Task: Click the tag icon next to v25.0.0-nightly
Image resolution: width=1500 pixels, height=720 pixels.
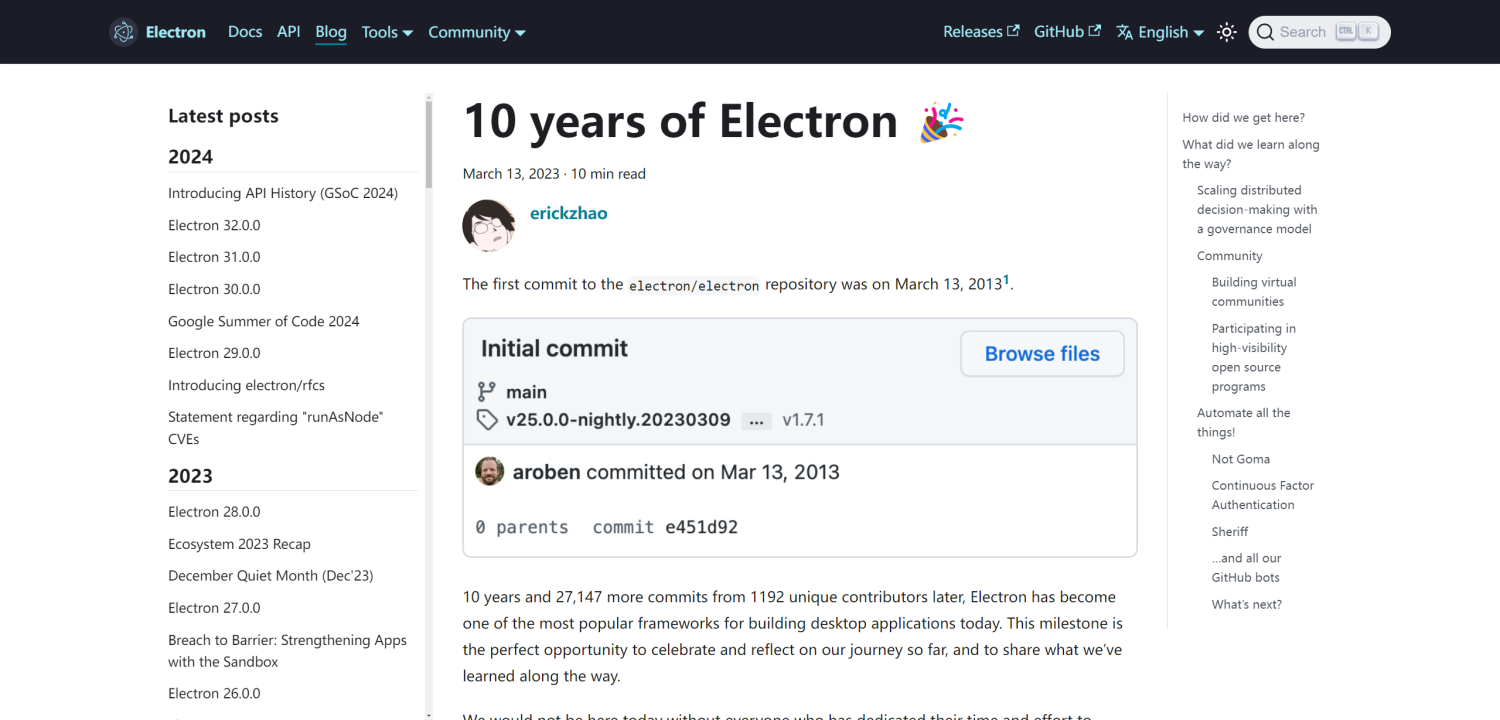Action: (487, 420)
